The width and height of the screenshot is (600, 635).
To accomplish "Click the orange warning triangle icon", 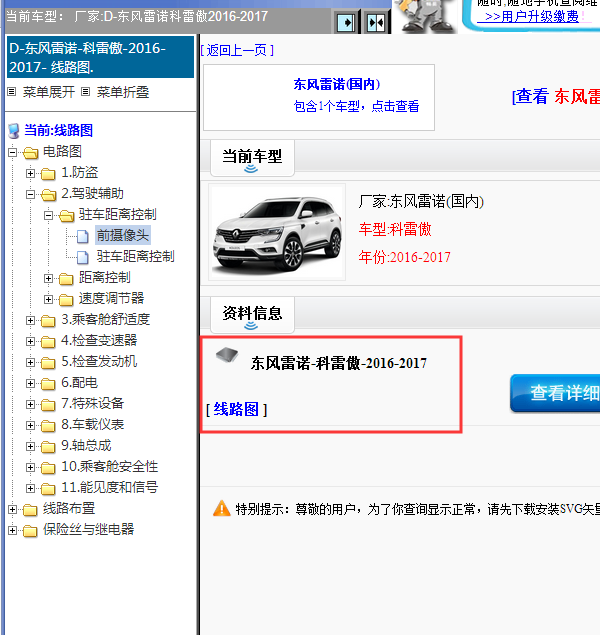I will (x=221, y=509).
